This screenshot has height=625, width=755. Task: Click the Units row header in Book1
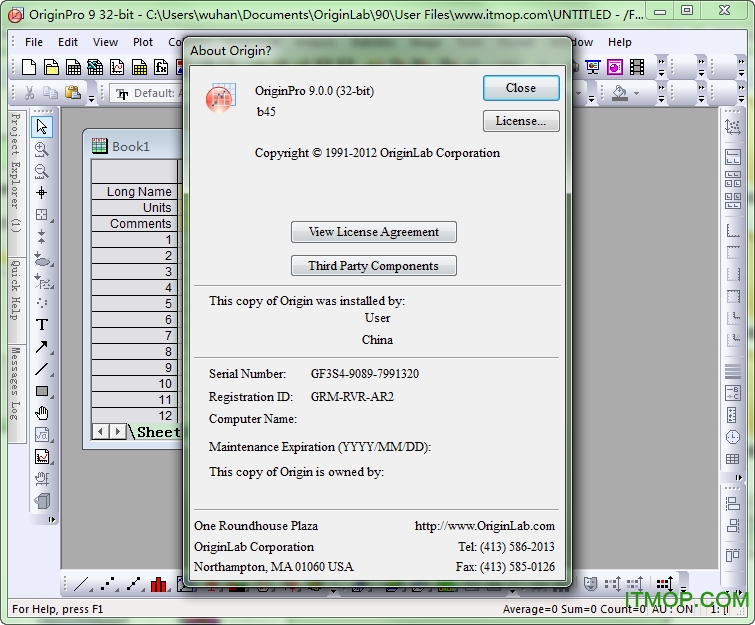pos(134,207)
